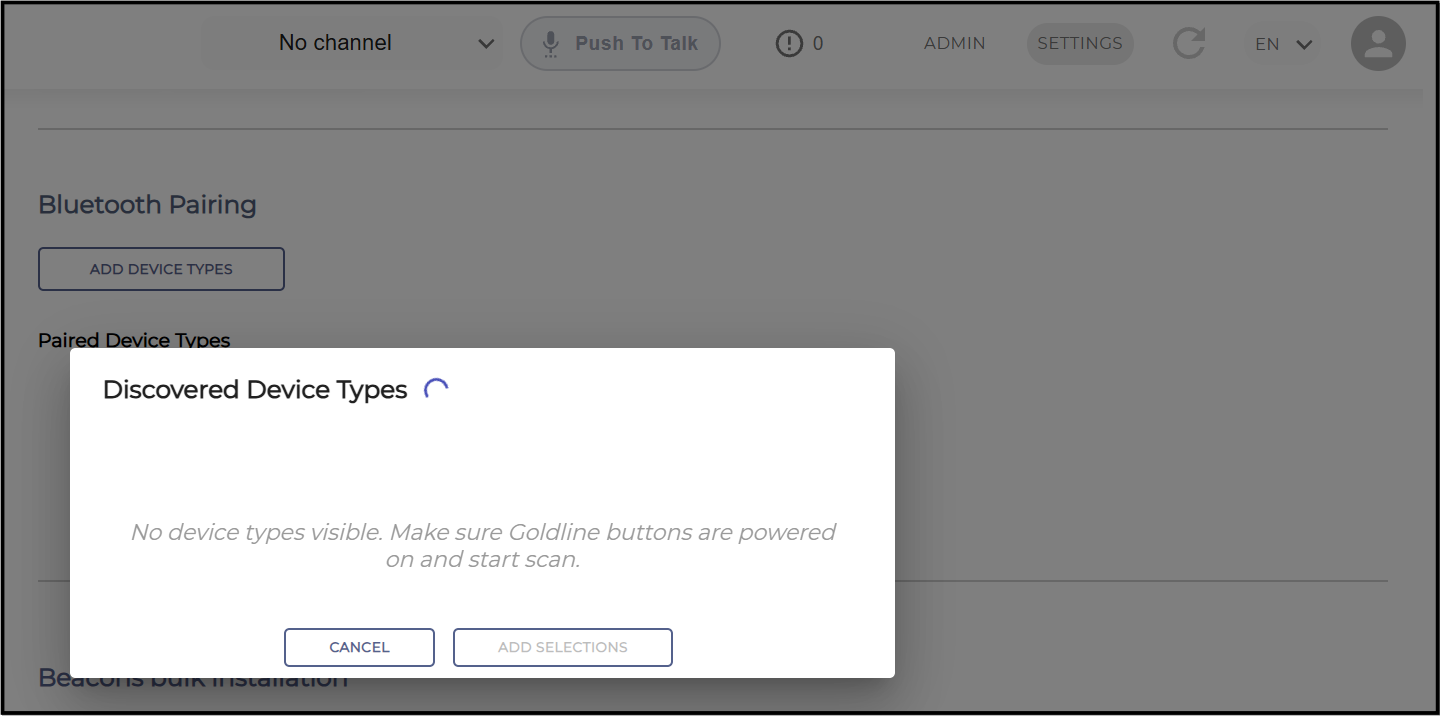Click the Push To Talk button label
Viewport: 1440px width, 716px height.
coord(636,43)
